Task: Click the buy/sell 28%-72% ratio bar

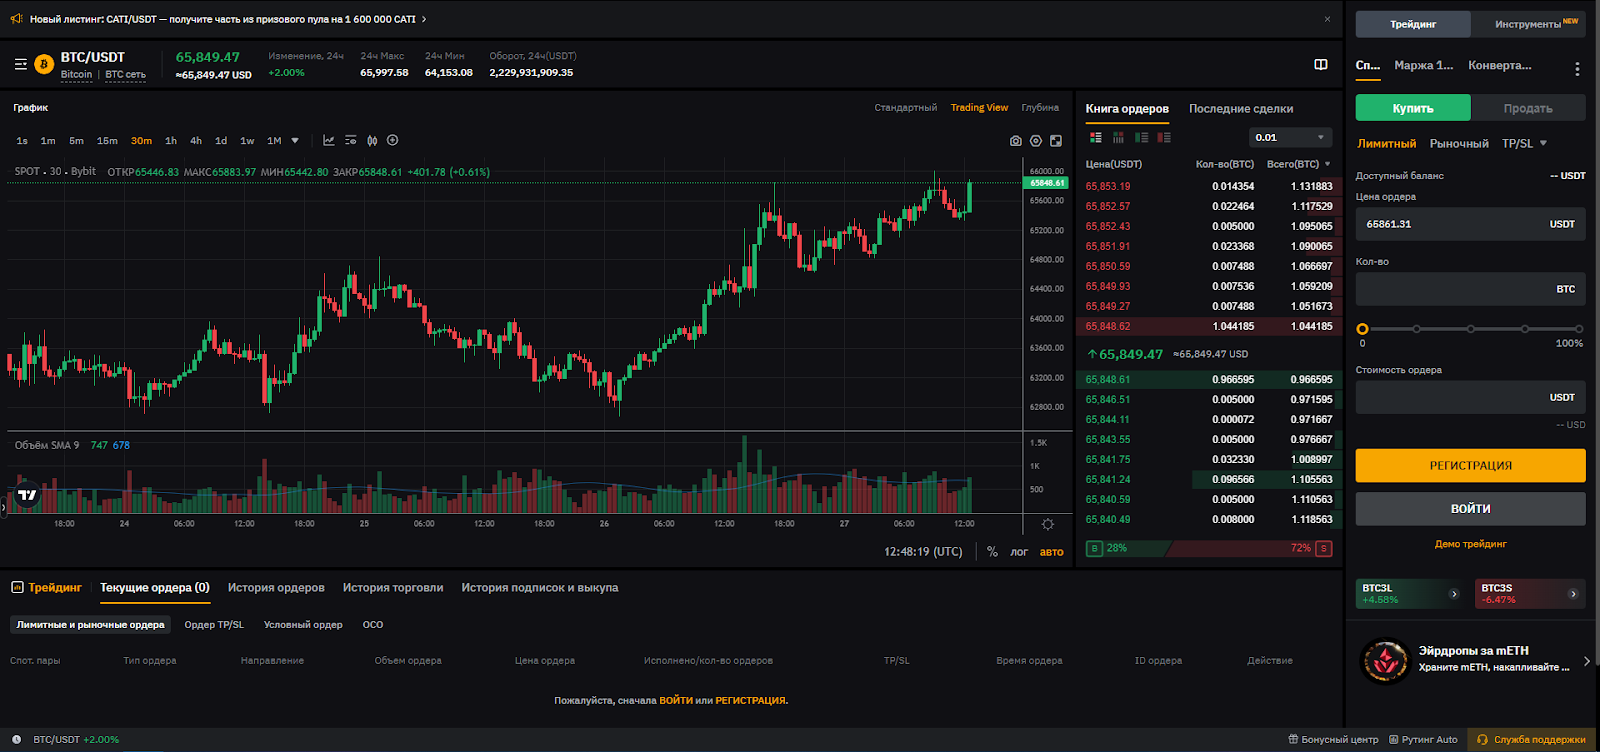Action: (x=1209, y=548)
